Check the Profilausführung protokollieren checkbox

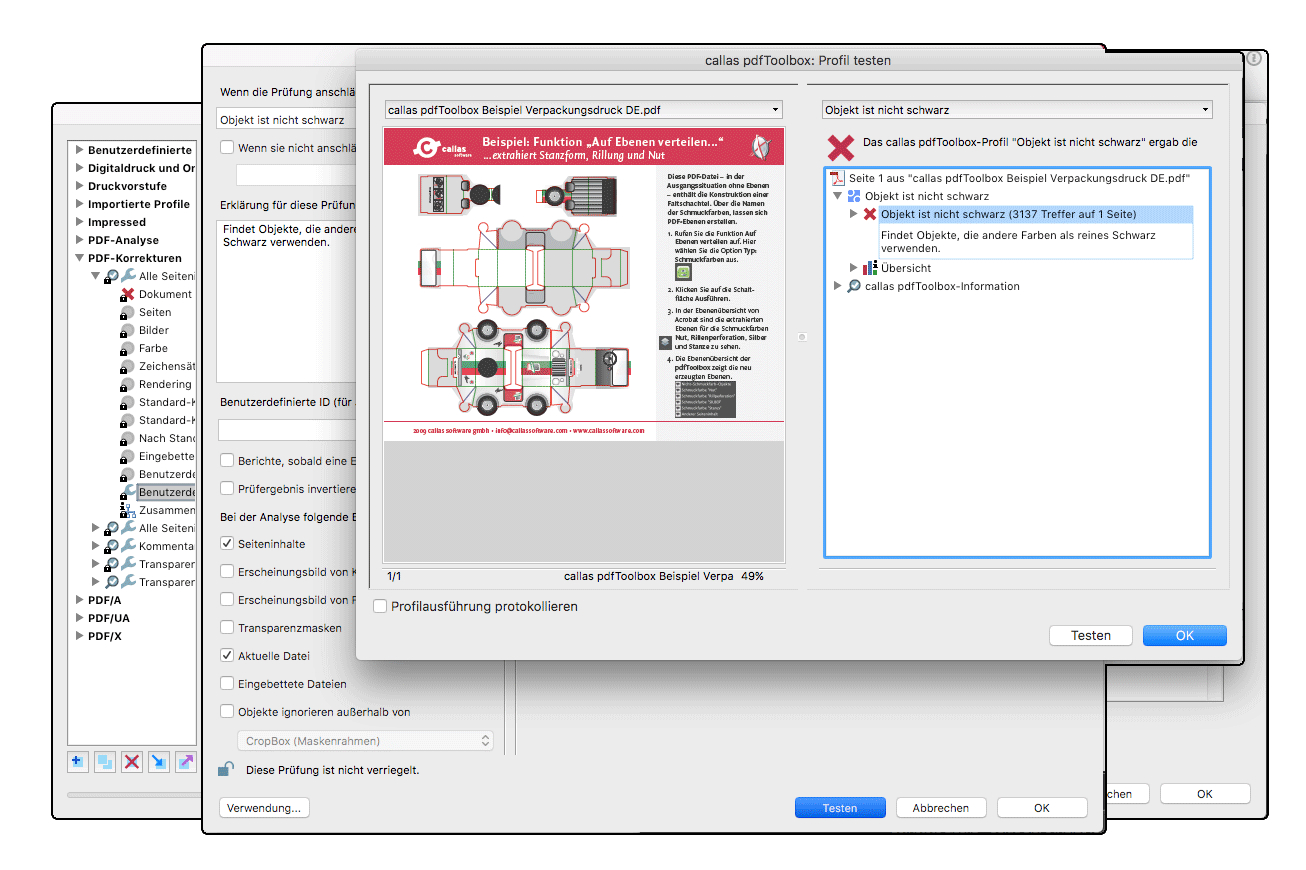click(x=380, y=606)
